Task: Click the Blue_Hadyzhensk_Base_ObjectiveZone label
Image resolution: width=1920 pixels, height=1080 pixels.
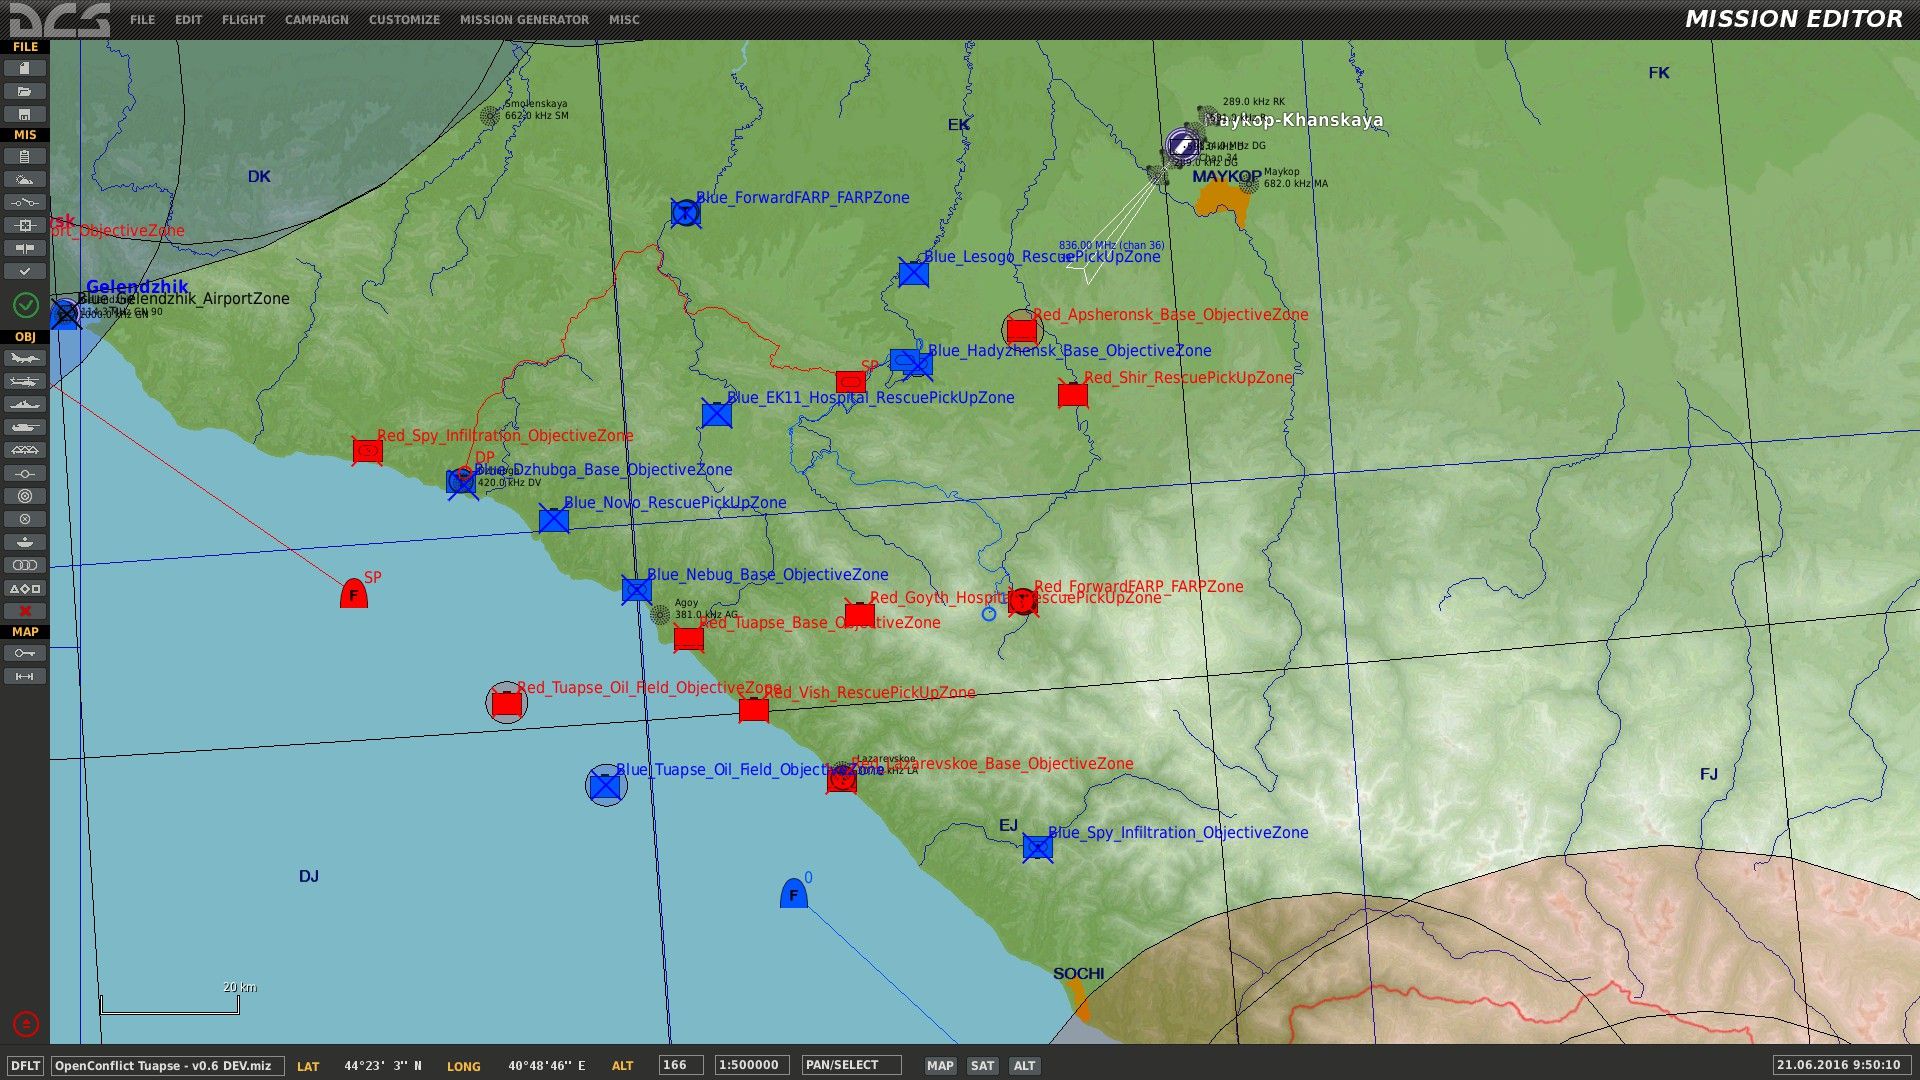Action: point(1070,351)
